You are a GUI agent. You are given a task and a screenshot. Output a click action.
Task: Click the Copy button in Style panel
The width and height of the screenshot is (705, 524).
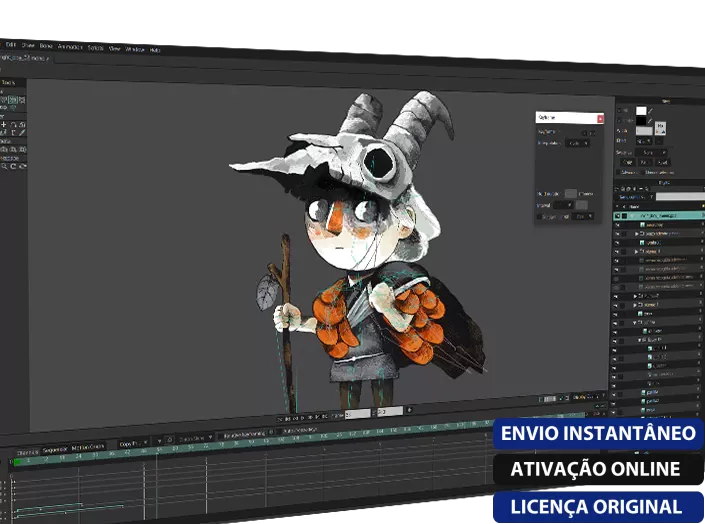pyautogui.click(x=628, y=162)
